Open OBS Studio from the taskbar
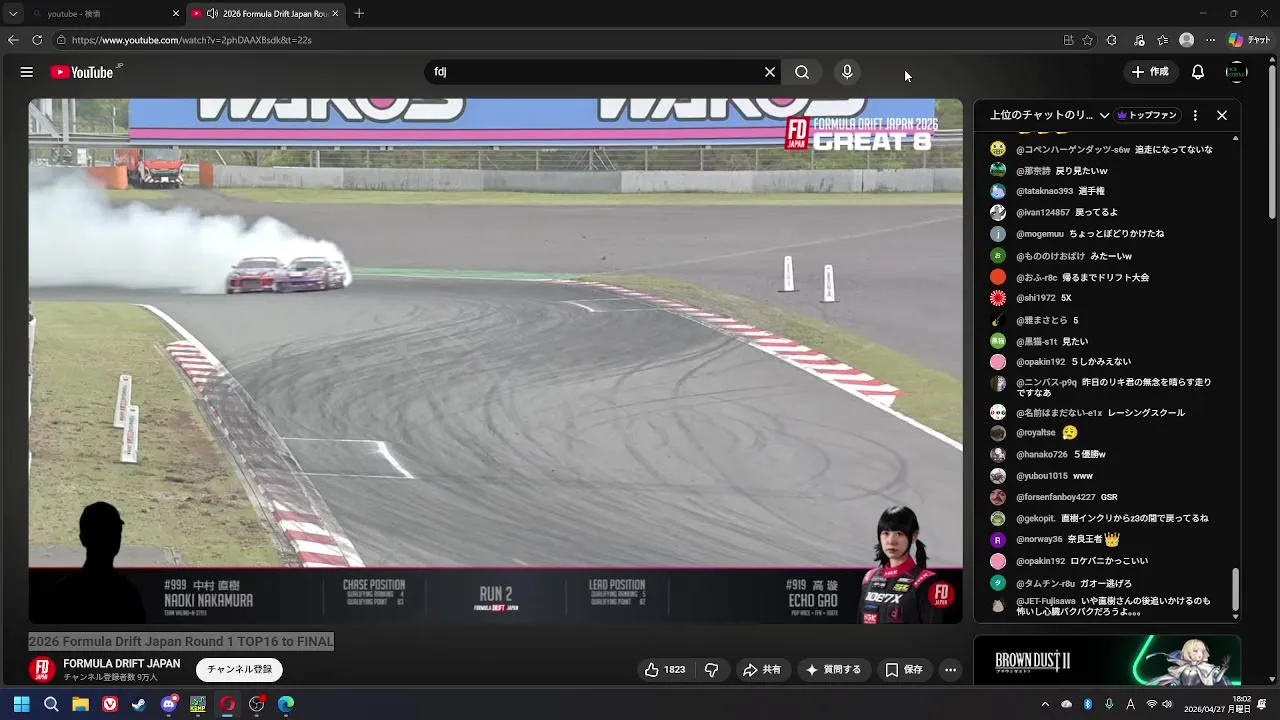Screen dimensions: 1280x720 tap(257, 704)
